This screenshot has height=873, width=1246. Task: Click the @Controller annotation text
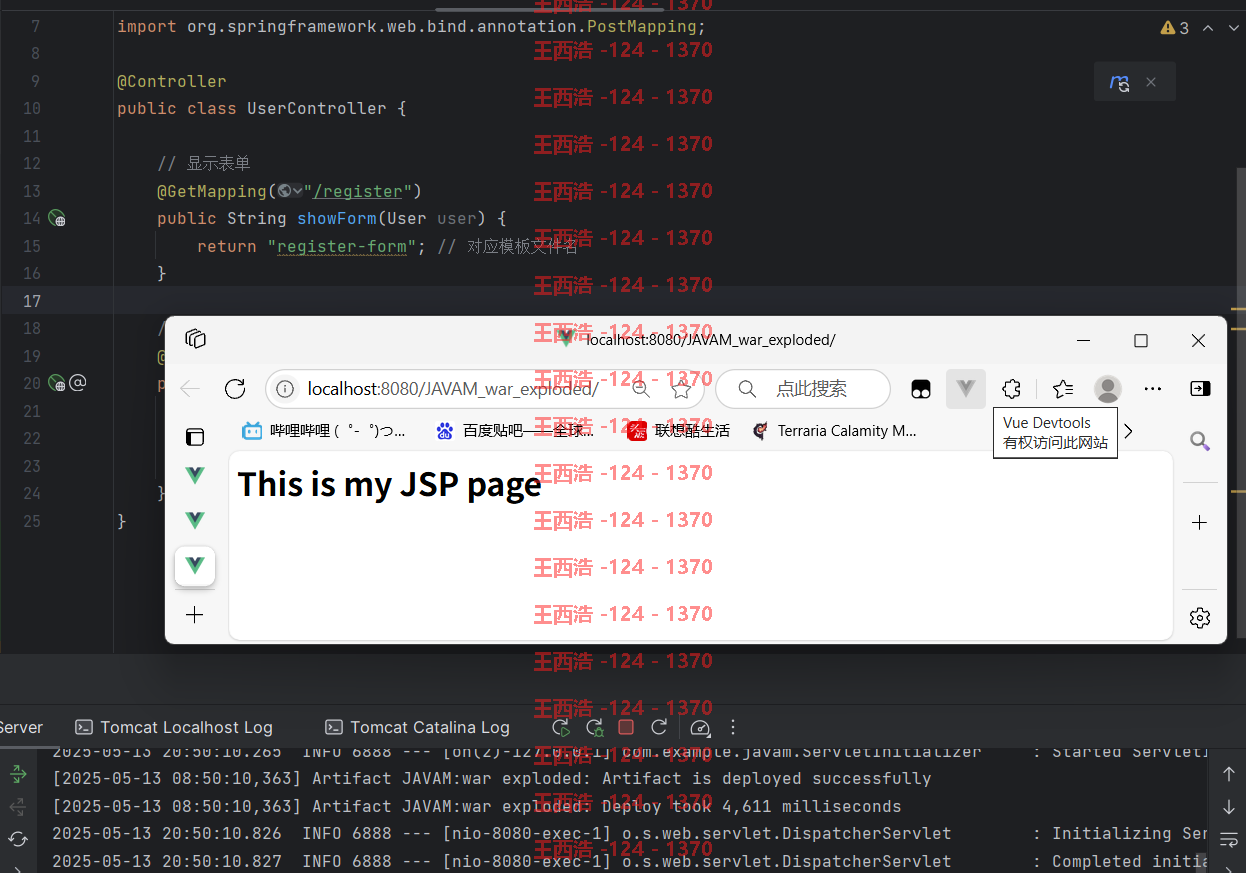(172, 81)
